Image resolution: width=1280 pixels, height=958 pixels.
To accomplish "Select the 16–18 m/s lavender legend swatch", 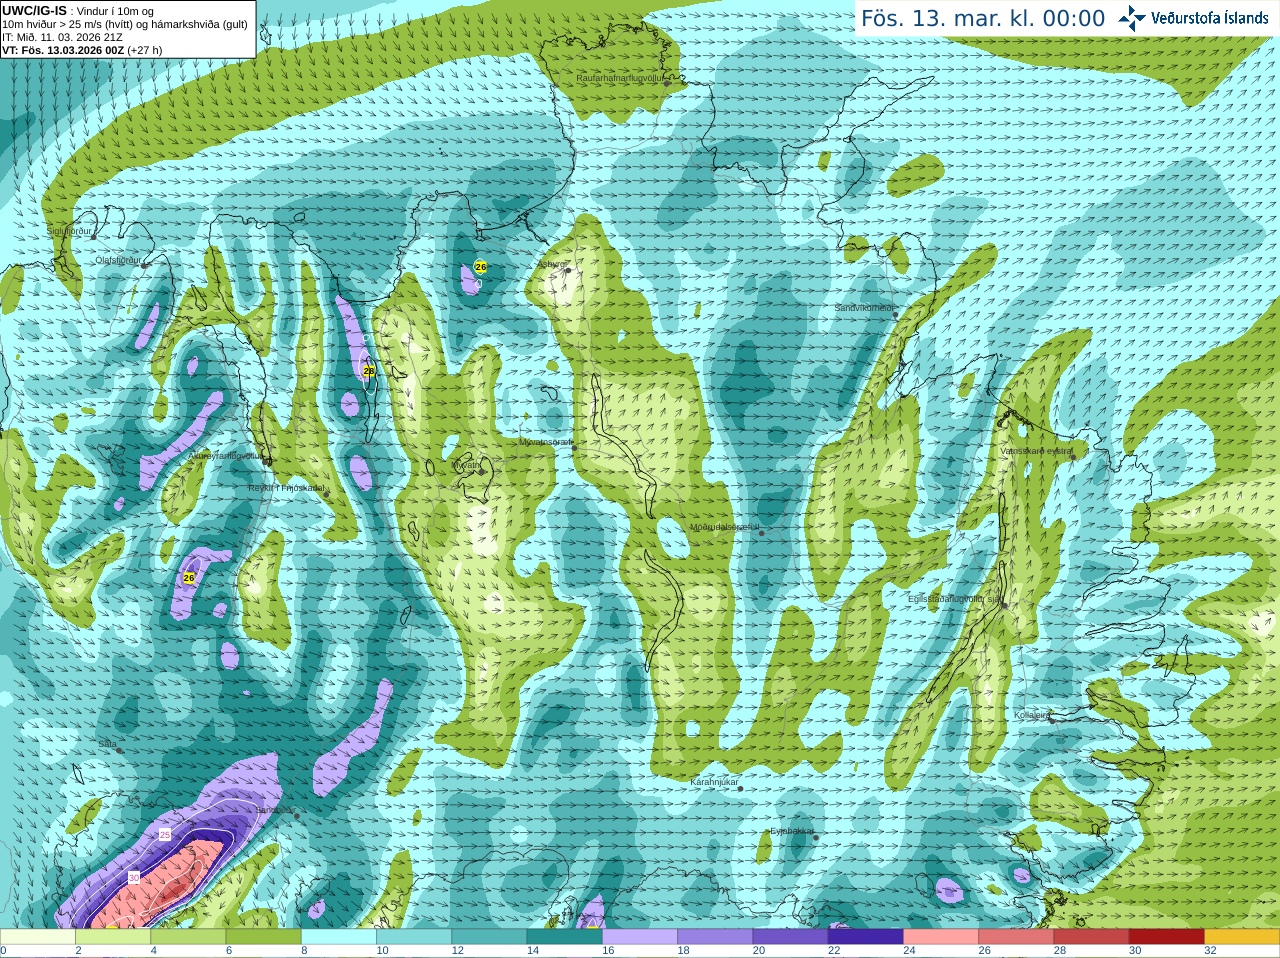I will pos(640,937).
